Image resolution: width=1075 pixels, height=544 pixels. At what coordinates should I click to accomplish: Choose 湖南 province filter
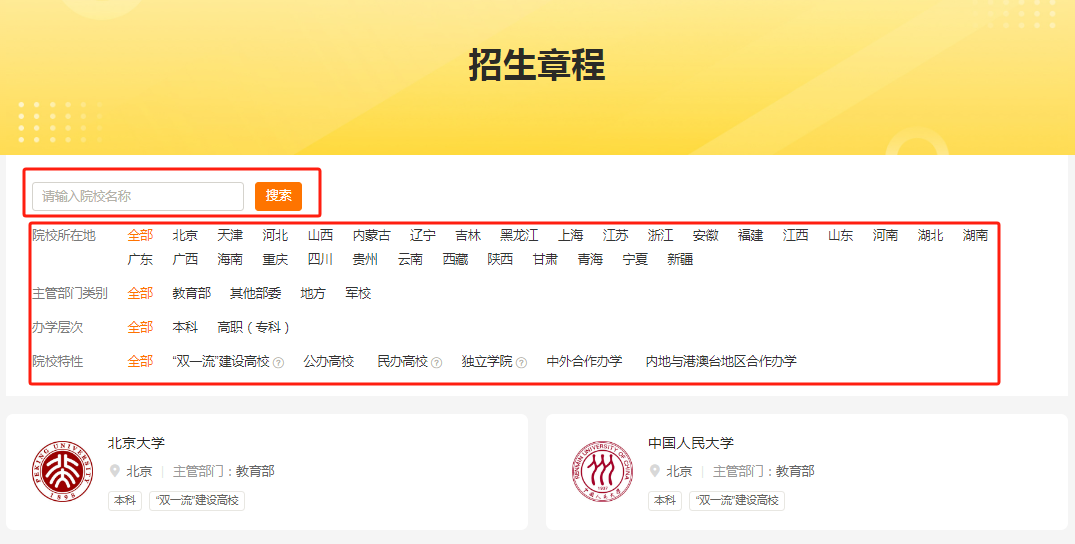975,235
